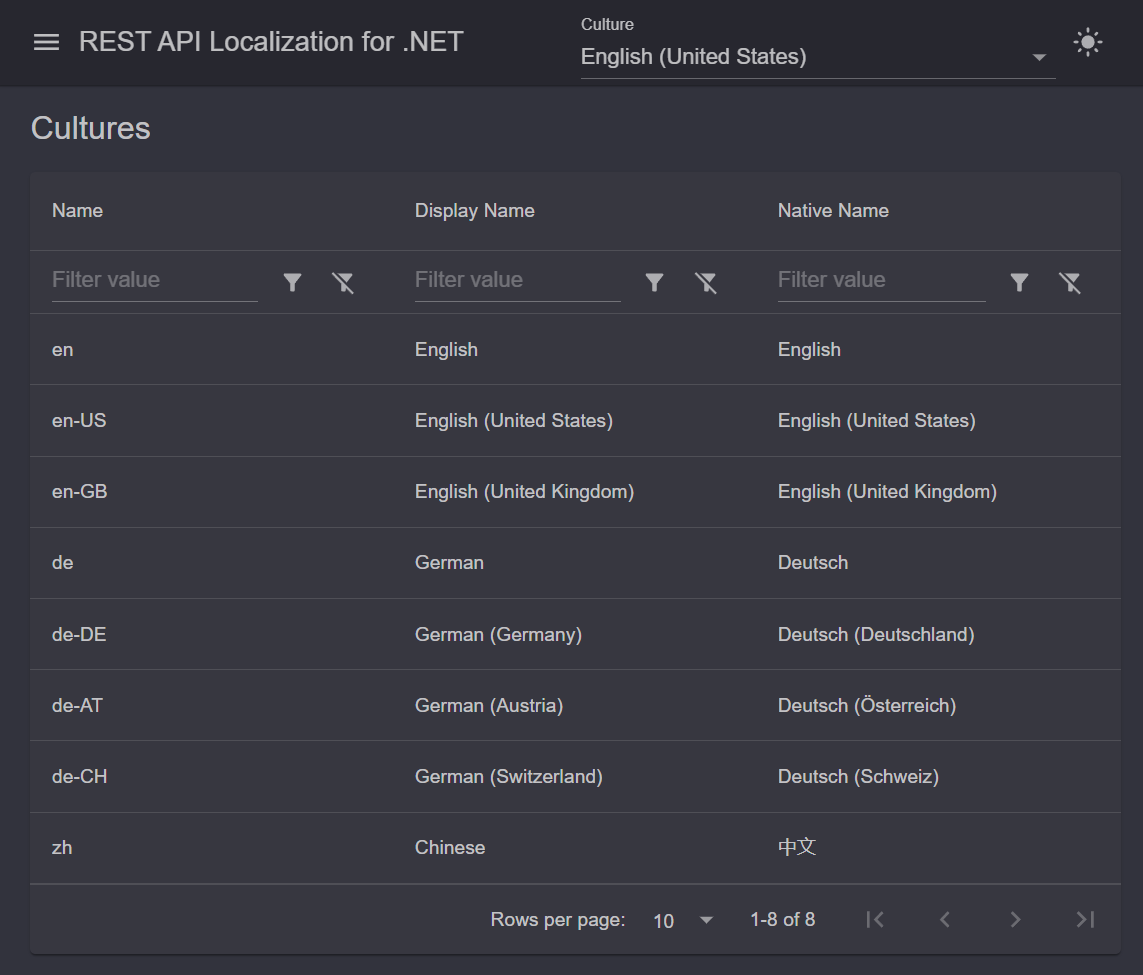Select the 'de' name cell
This screenshot has height=975, width=1143.
[x=63, y=563]
